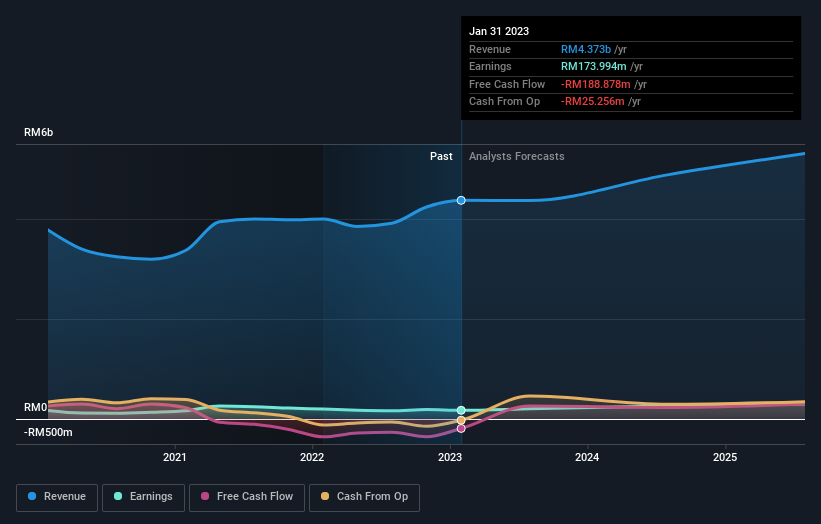Click the Cash From Op label in tooltip
The height and width of the screenshot is (524, 821).
click(504, 102)
